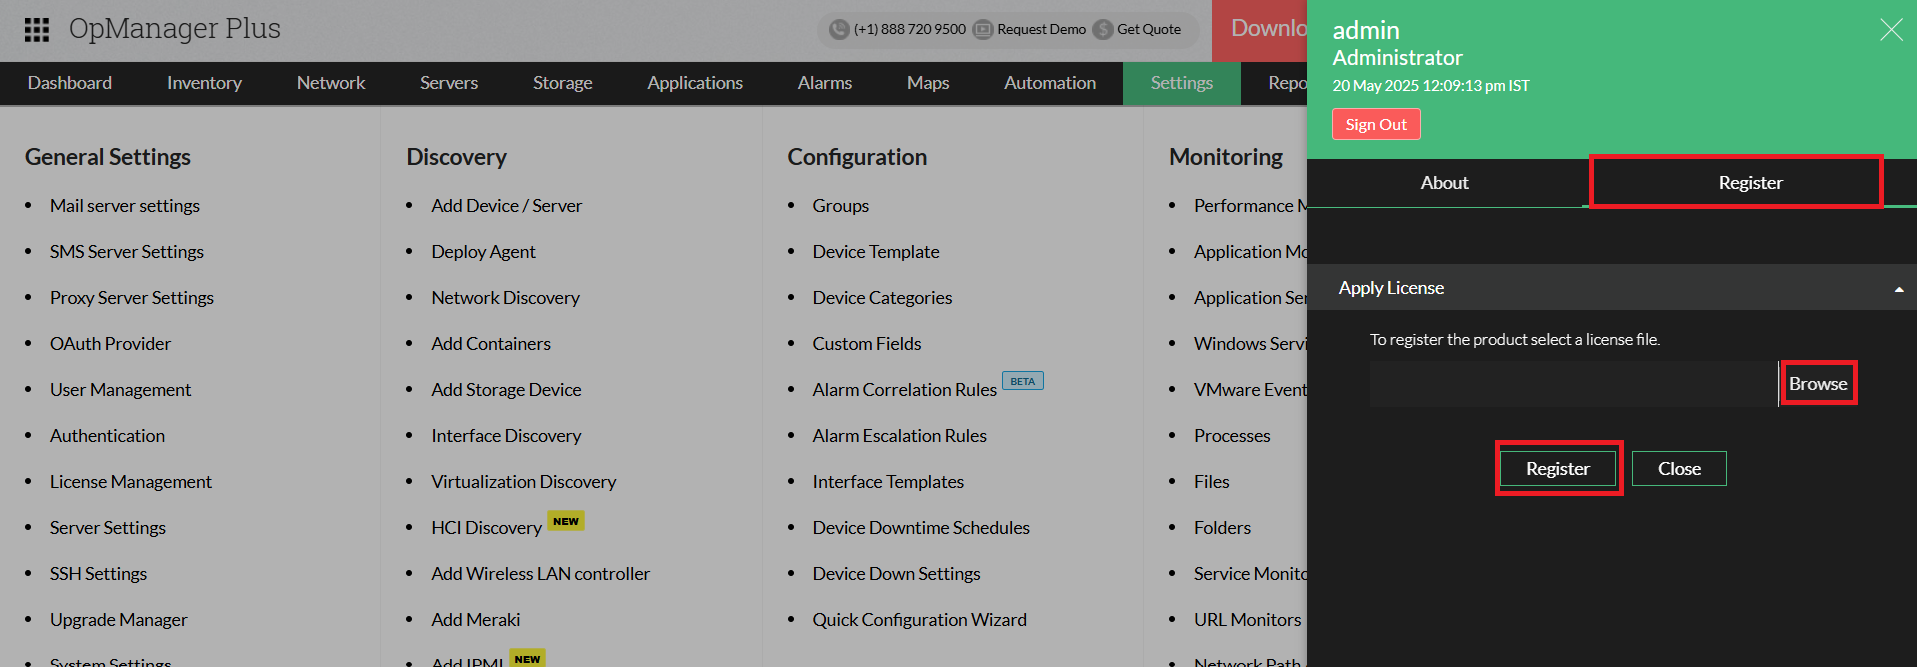Select the Settings tab
The height and width of the screenshot is (667, 1917).
click(1182, 83)
